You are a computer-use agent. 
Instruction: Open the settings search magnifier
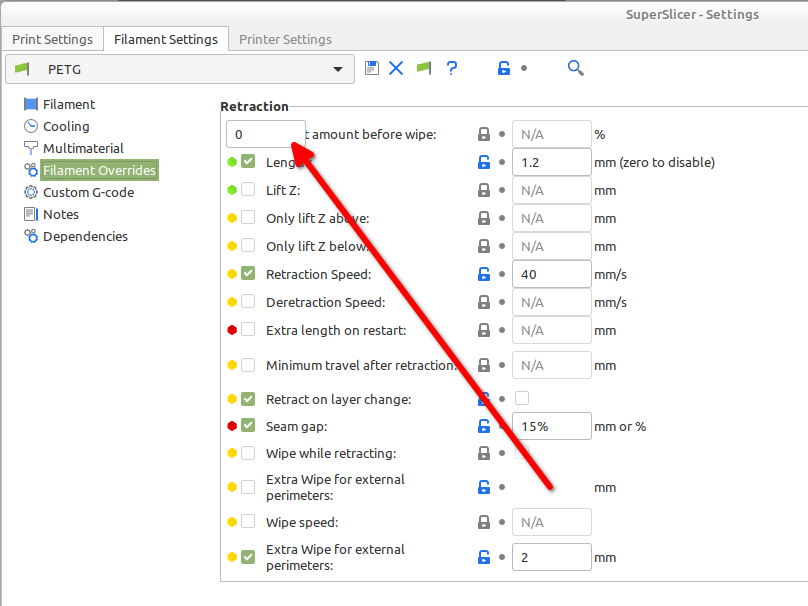[x=575, y=67]
